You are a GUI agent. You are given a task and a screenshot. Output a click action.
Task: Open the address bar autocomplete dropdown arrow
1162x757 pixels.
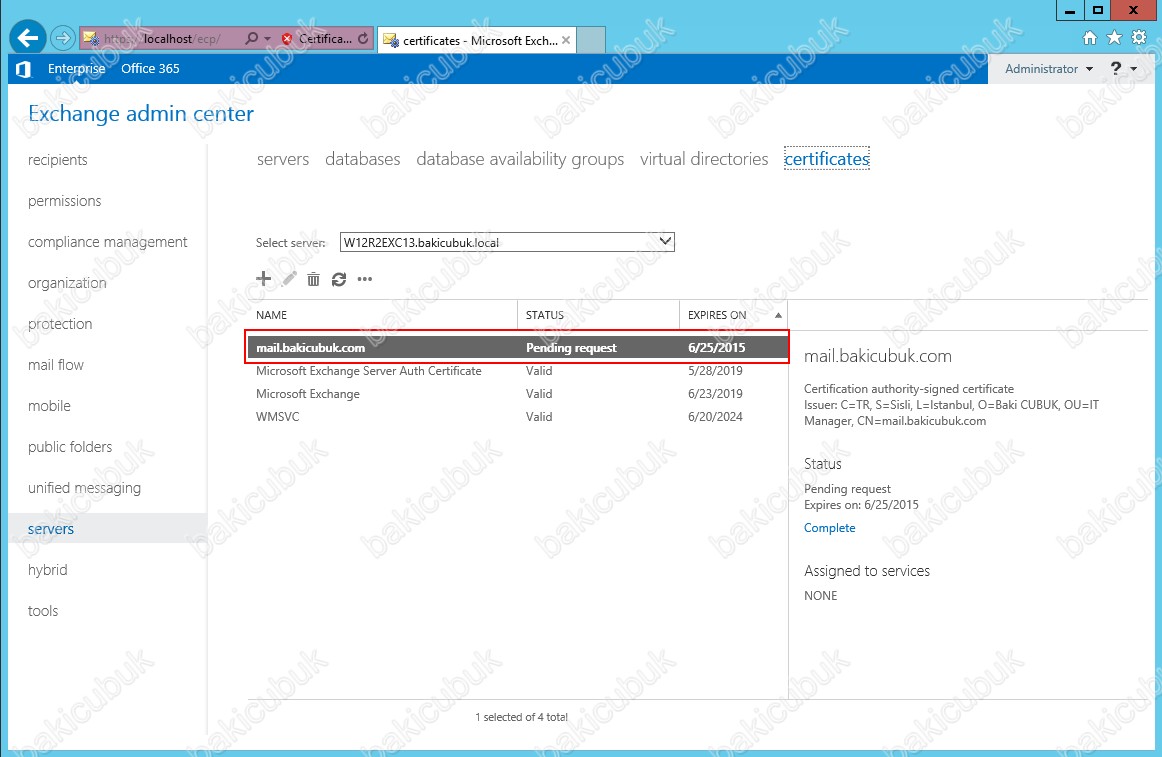click(x=268, y=39)
